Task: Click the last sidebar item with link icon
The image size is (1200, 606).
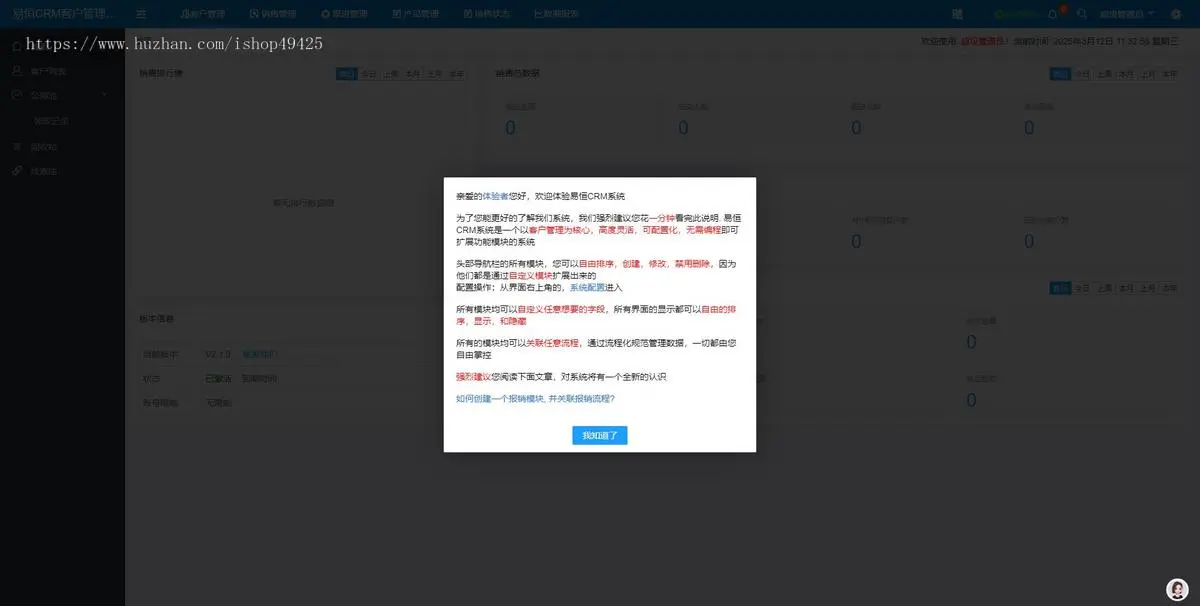Action: 62,171
